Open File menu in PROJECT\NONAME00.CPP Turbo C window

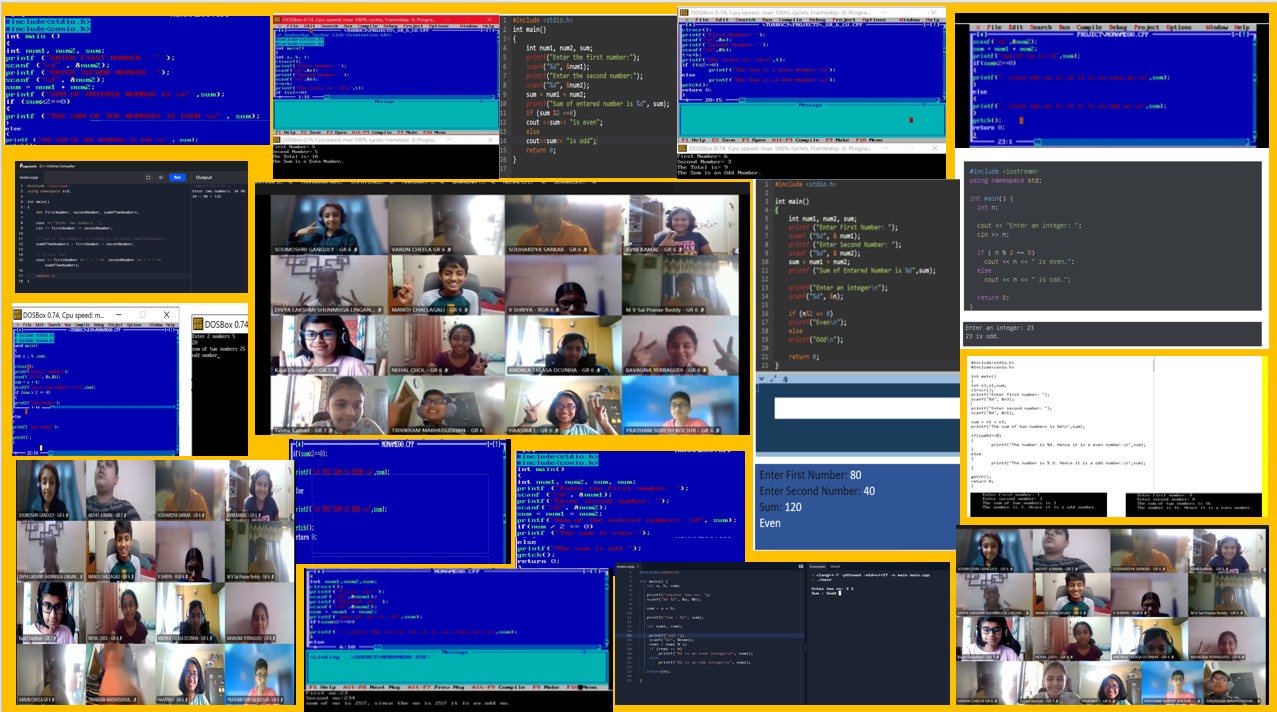[995, 27]
